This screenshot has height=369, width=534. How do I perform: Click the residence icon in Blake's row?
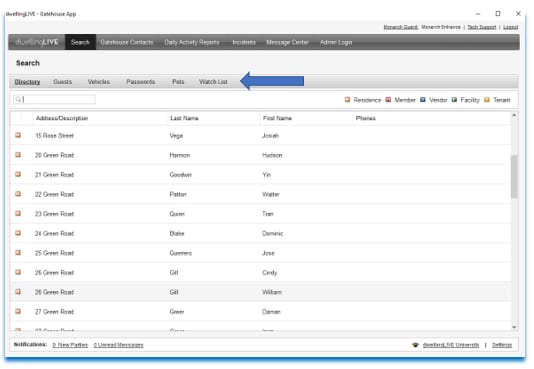[18, 233]
